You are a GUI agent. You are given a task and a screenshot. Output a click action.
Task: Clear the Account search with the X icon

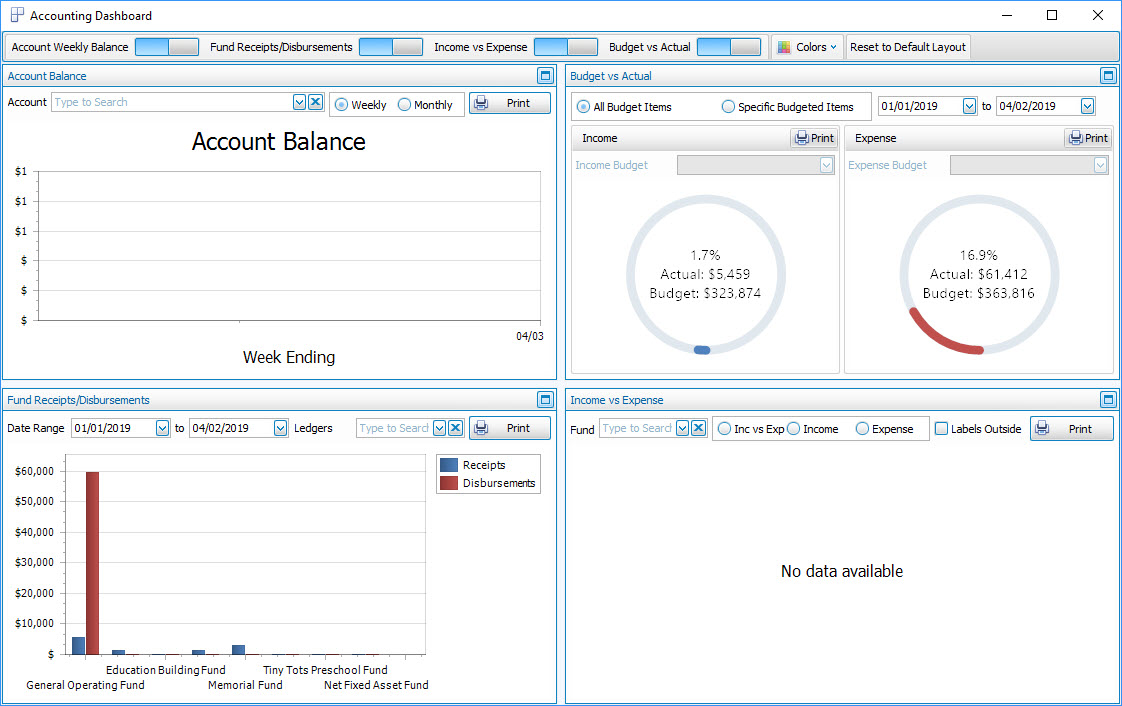point(315,102)
